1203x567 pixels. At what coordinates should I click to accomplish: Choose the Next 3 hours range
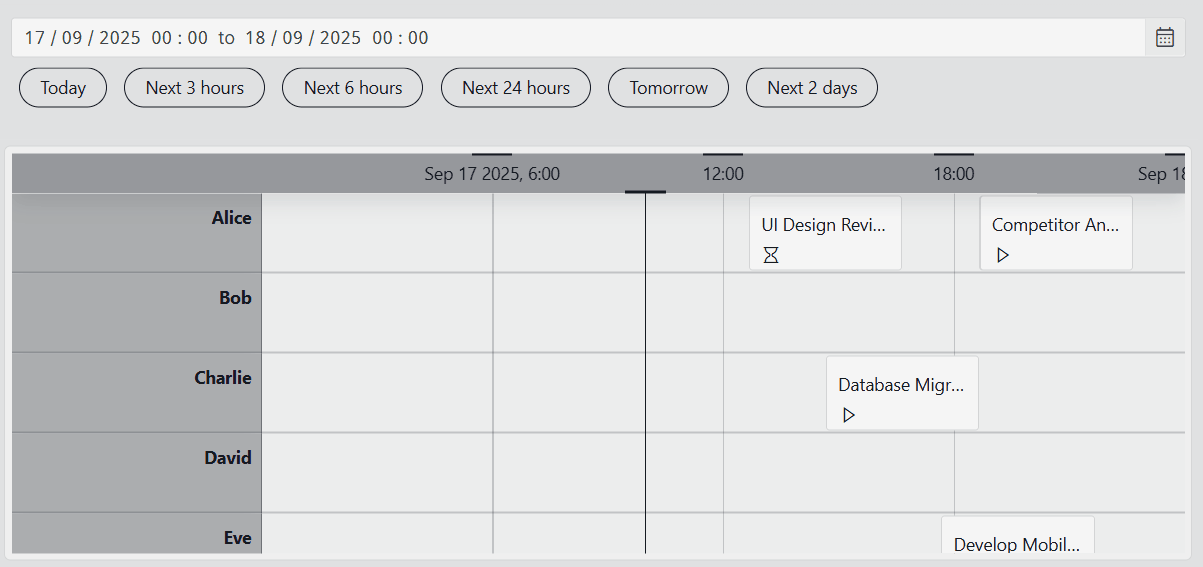click(195, 88)
